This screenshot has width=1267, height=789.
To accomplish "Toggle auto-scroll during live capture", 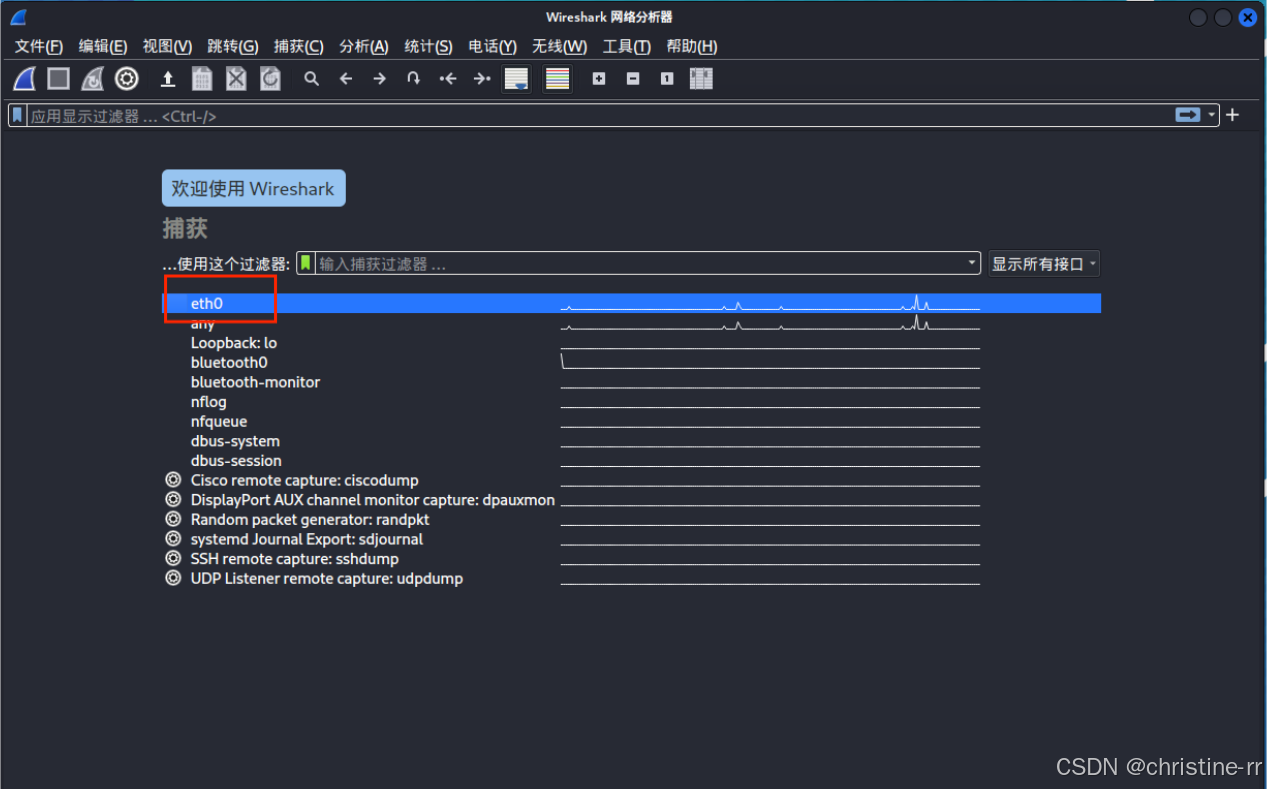I will pos(516,79).
